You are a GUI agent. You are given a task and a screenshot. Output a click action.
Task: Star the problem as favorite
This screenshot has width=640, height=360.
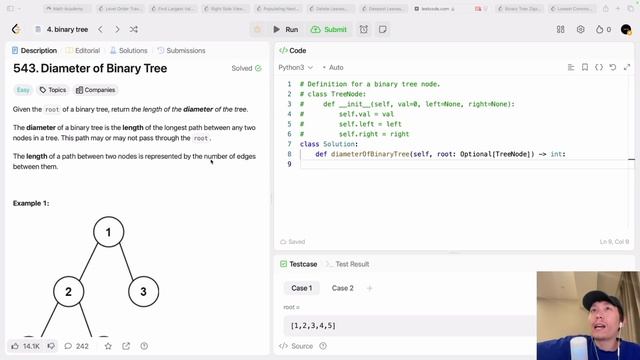click(108, 346)
